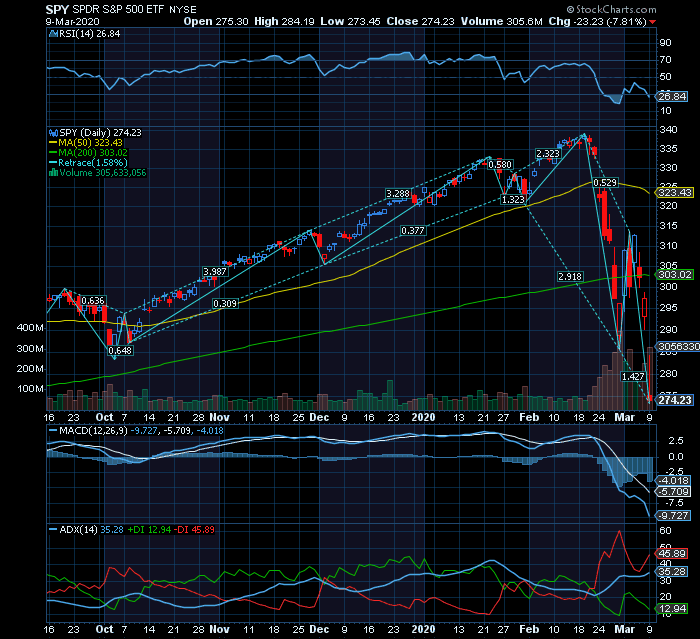Click the +DI 12.94 legend text
Image resolution: width=700 pixels, height=639 pixels.
point(149,530)
